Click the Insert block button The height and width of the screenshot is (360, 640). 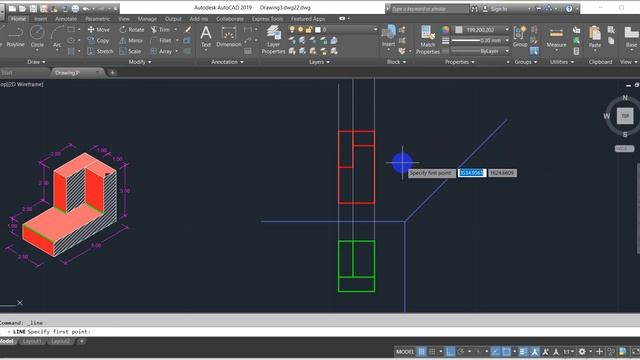tap(389, 36)
